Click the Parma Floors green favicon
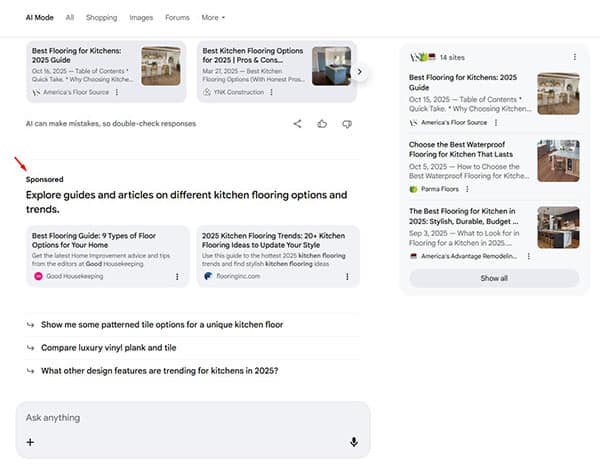 [413, 189]
